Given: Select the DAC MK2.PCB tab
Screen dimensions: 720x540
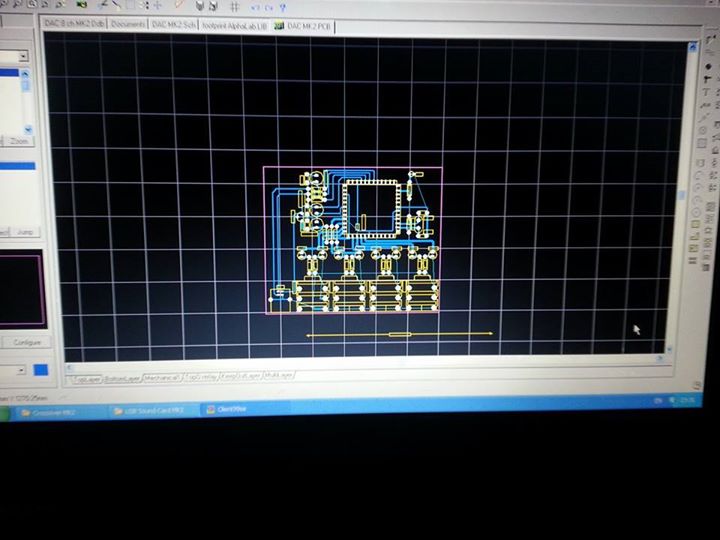Looking at the screenshot, I should 304,27.
